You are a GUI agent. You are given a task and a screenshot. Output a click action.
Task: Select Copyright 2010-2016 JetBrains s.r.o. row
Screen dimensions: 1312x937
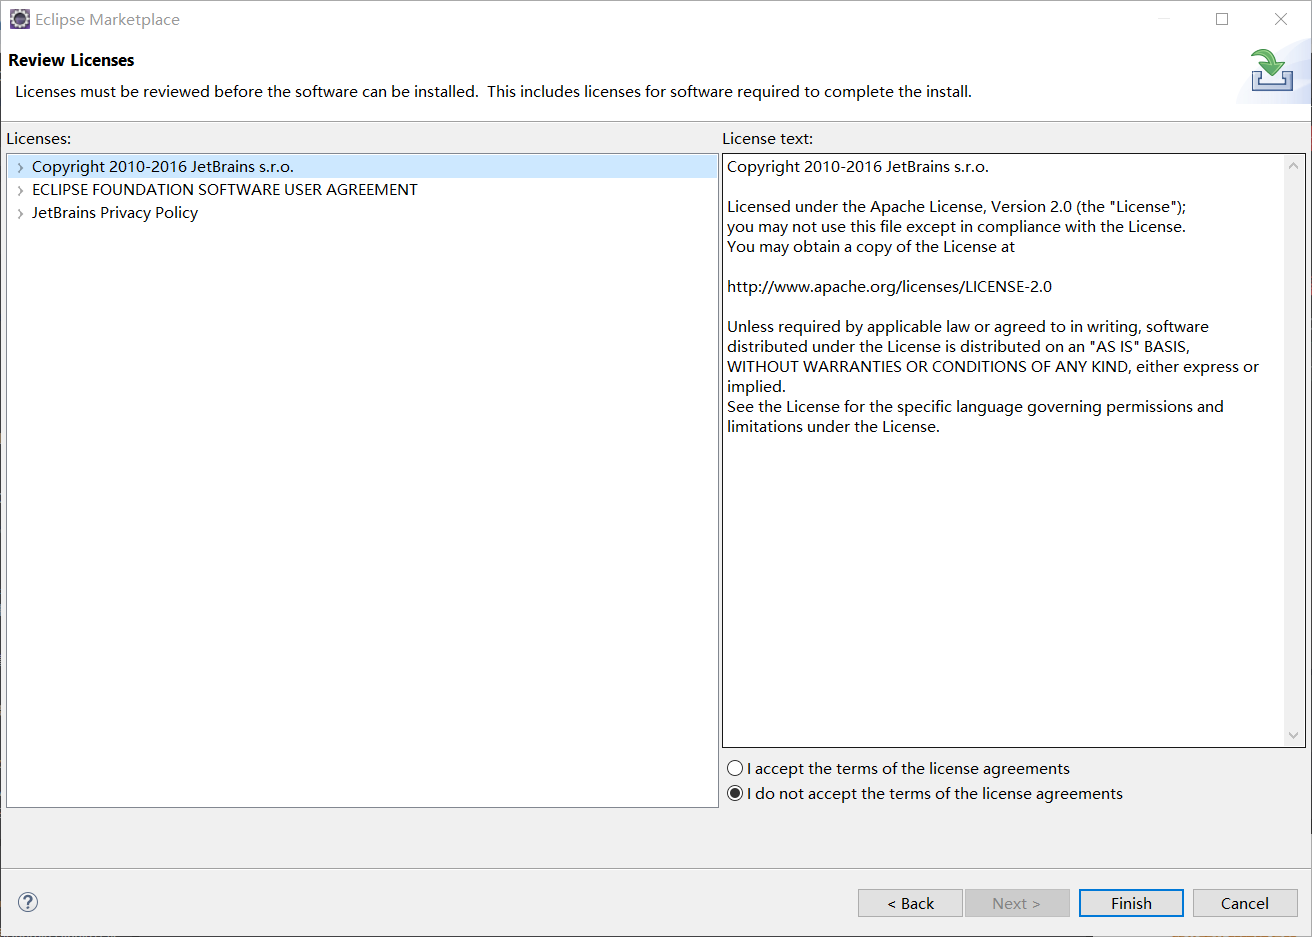pos(362,167)
